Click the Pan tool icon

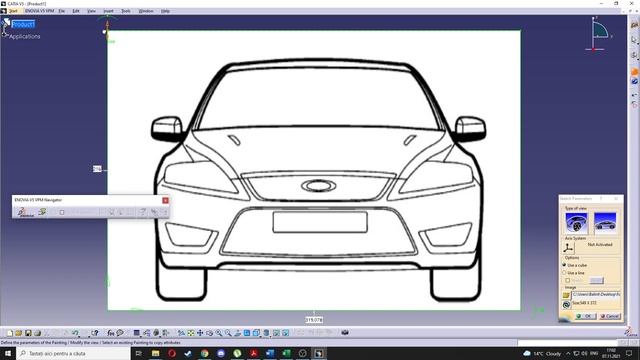200,333
